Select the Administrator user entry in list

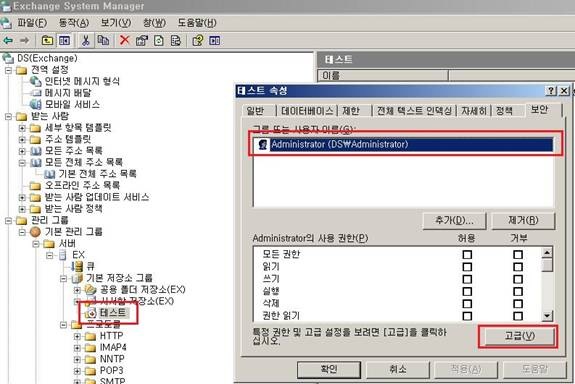(x=403, y=145)
